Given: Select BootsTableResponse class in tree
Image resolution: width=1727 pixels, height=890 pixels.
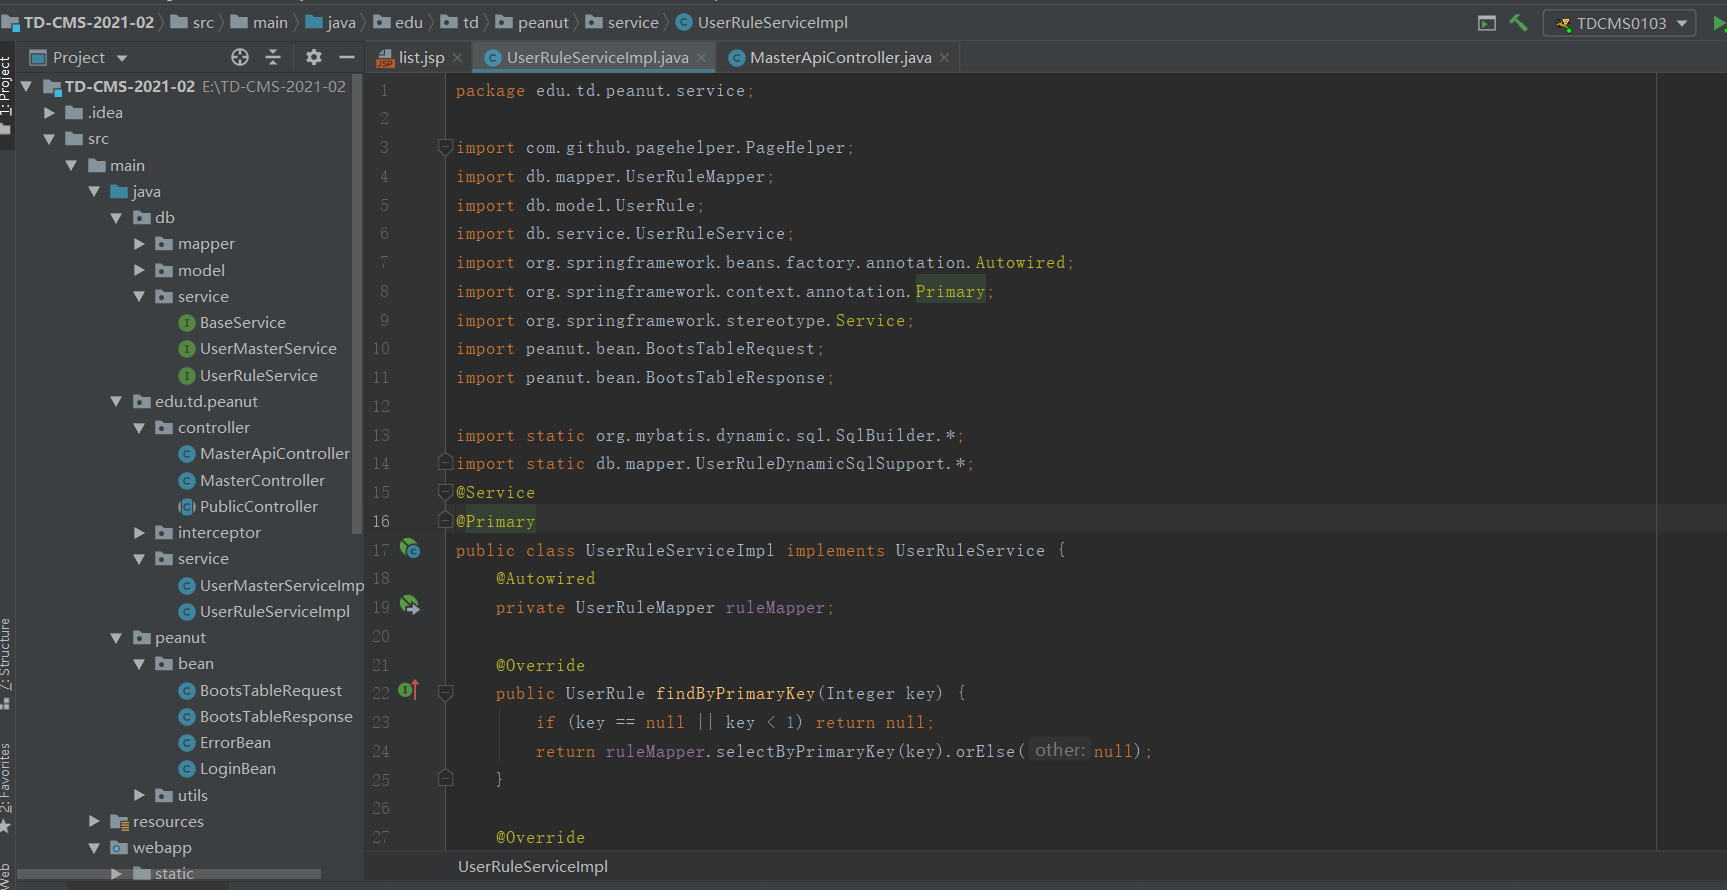Looking at the screenshot, I should (265, 717).
